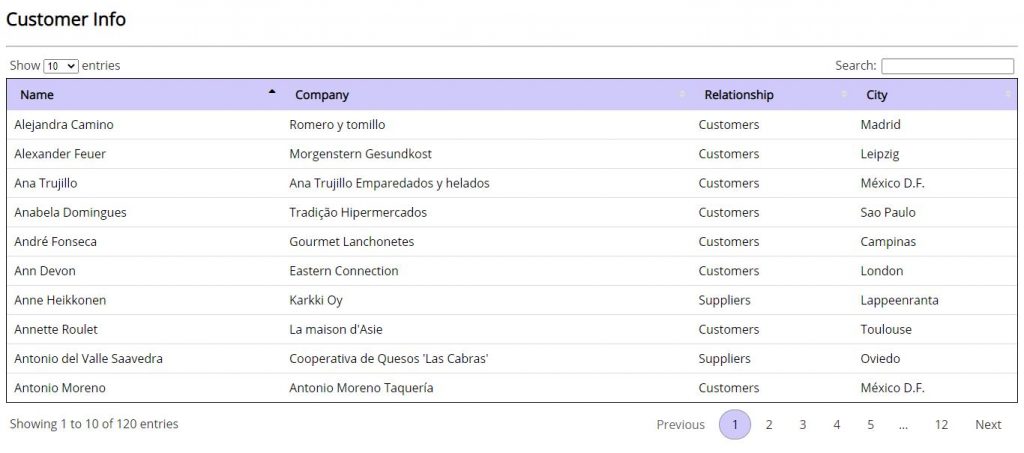Image resolution: width=1024 pixels, height=453 pixels.
Task: Select the Alejandra Camino row
Action: coord(512,125)
